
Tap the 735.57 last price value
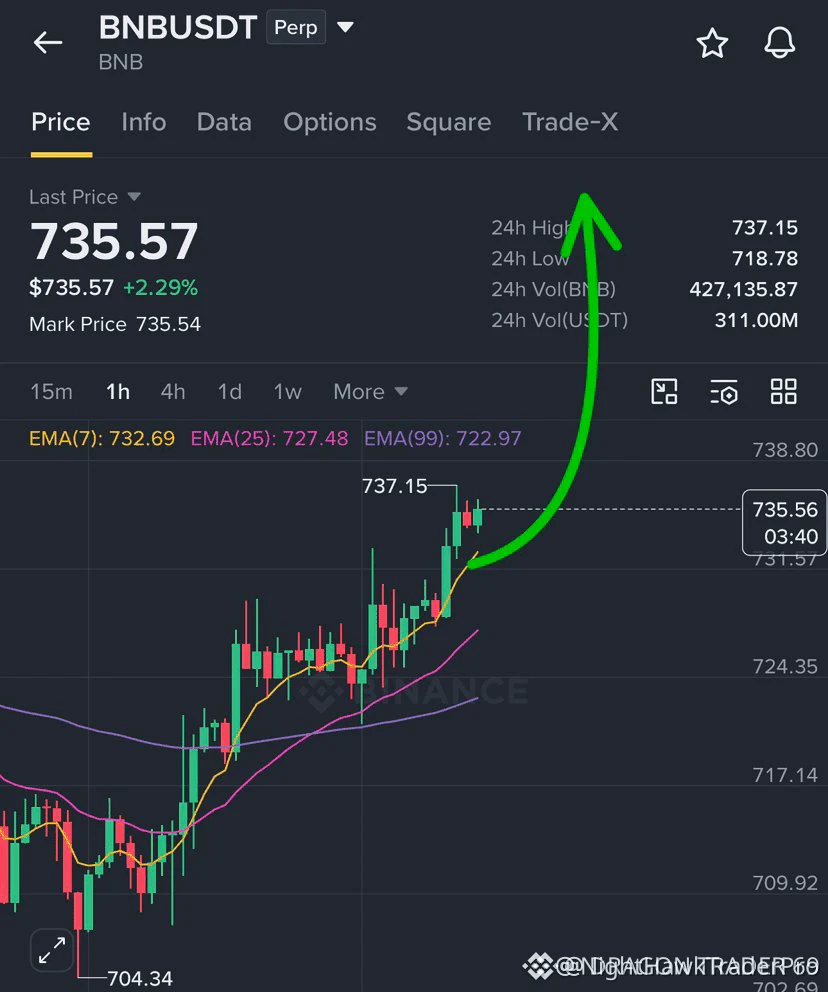114,241
